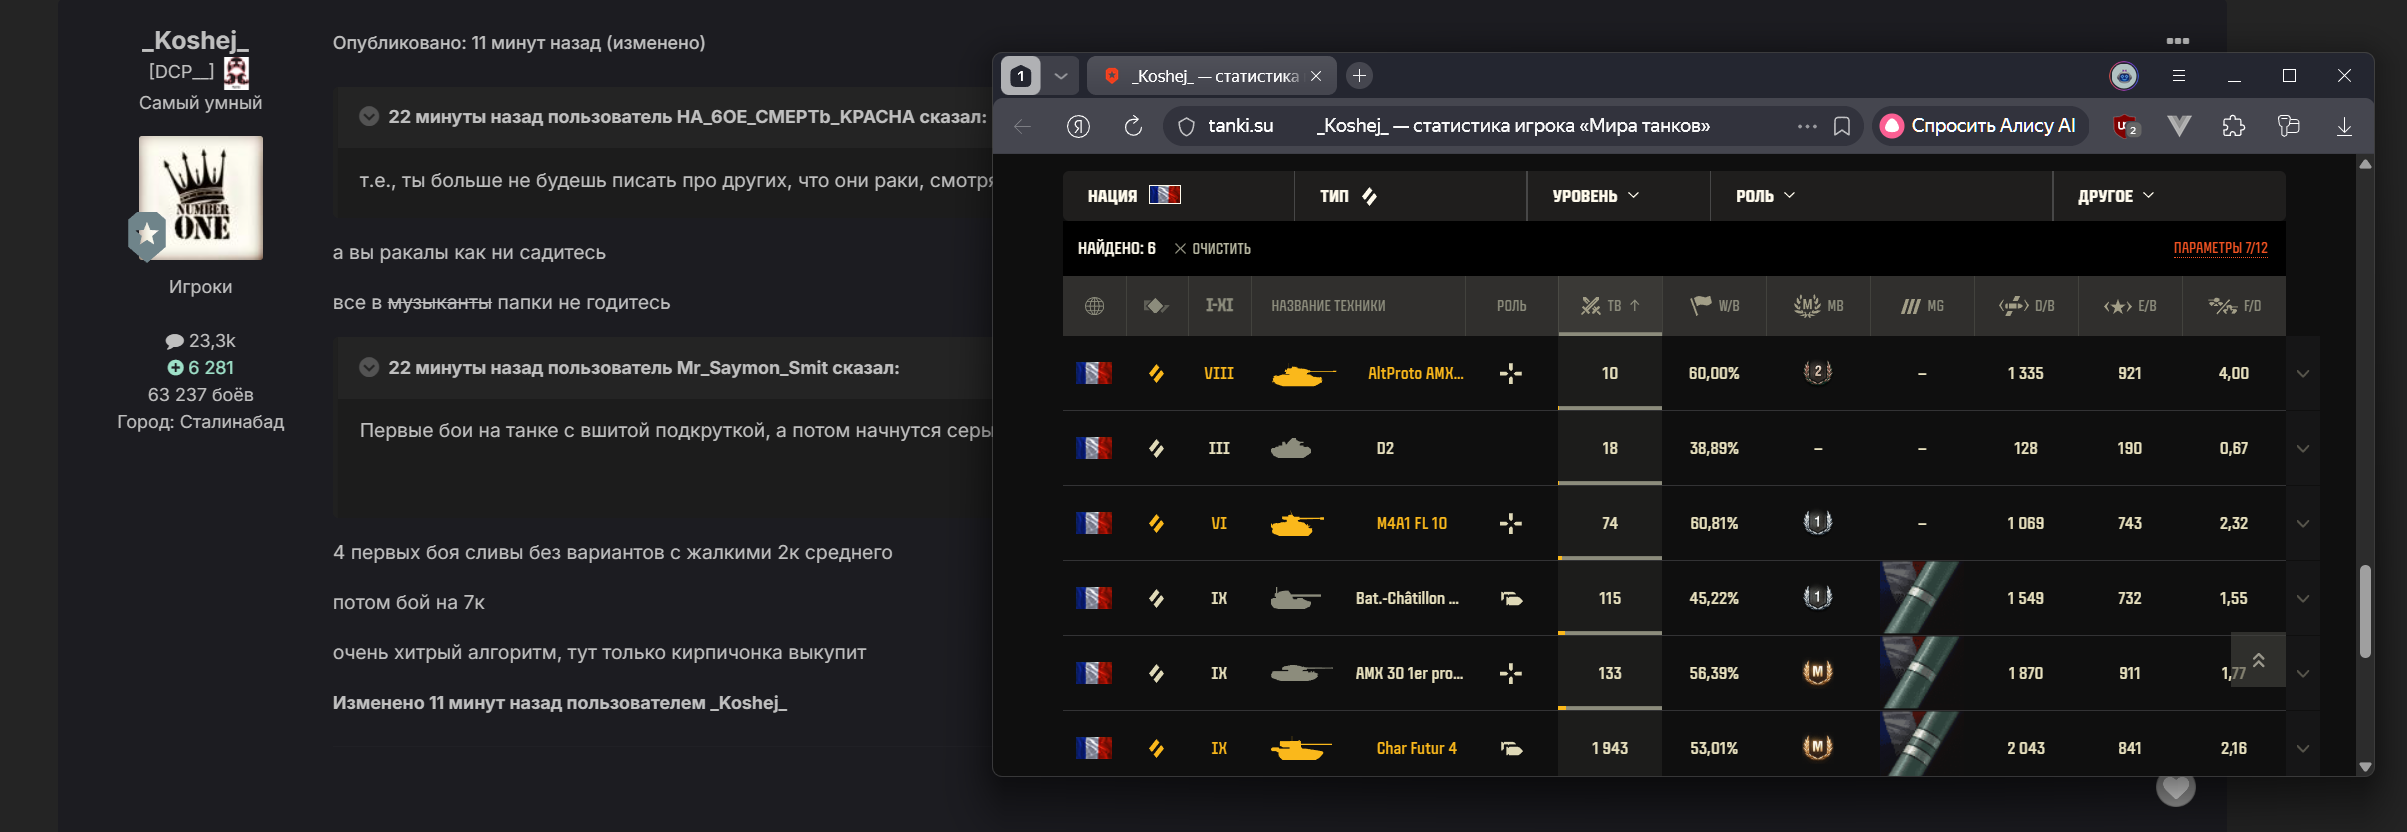Open the Другое filter dropdown

[x=2115, y=196]
